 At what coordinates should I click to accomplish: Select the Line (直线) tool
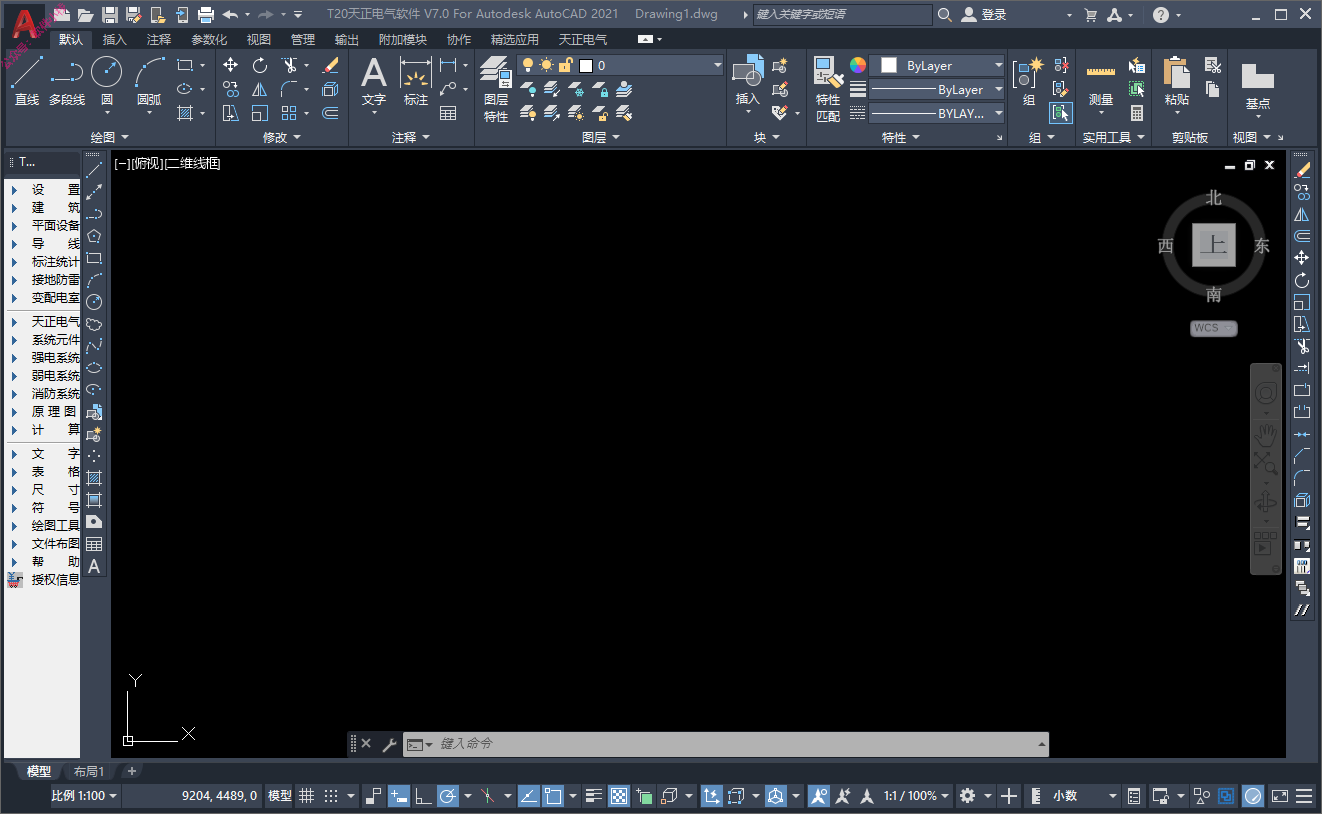(x=27, y=80)
